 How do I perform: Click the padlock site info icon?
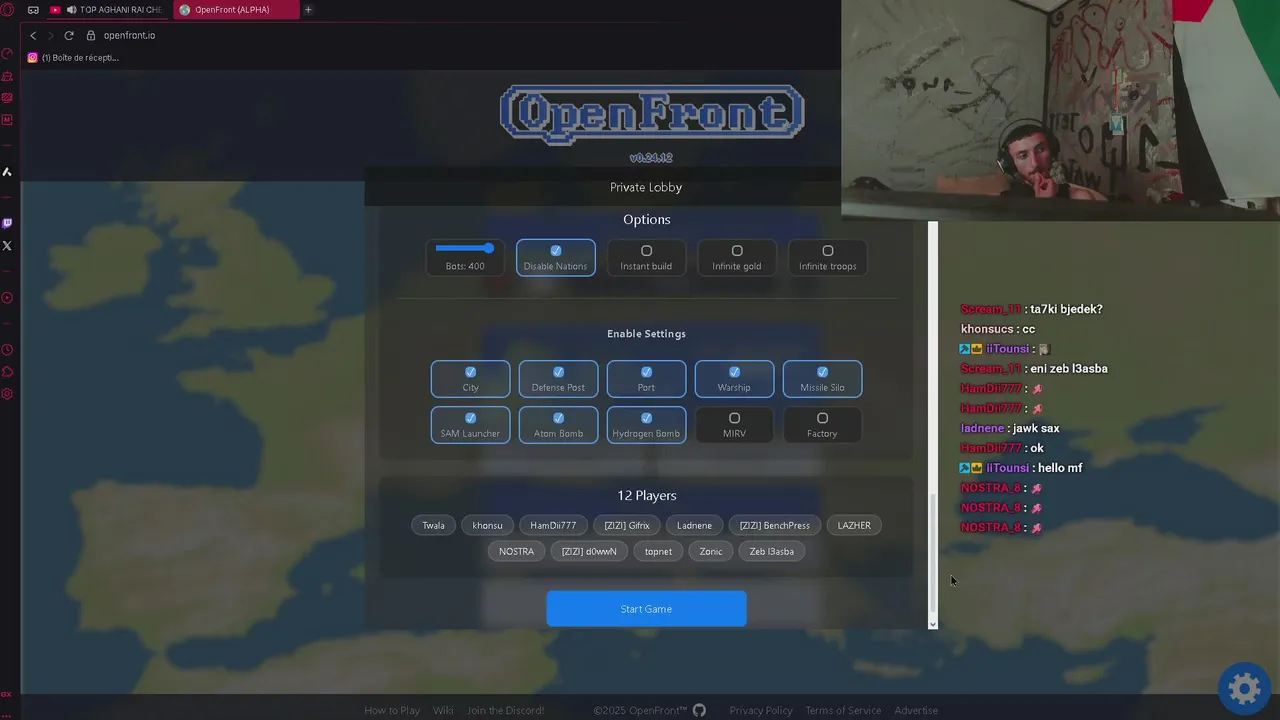[91, 35]
